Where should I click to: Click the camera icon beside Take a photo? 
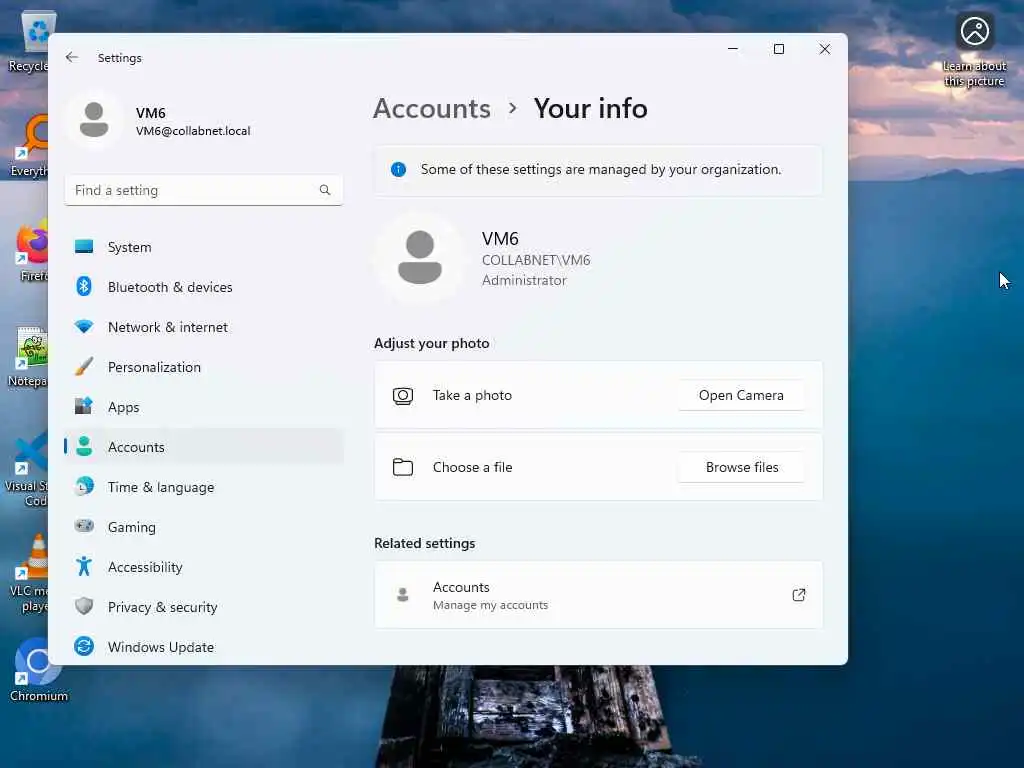(403, 396)
